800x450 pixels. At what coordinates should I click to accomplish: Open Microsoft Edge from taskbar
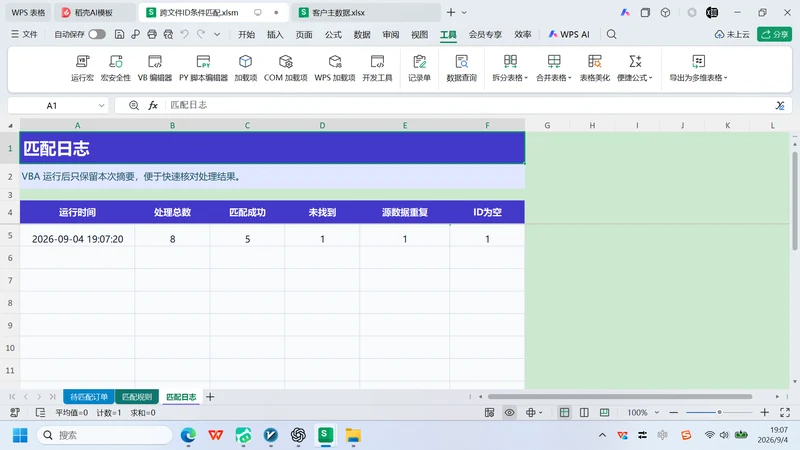tap(188, 435)
